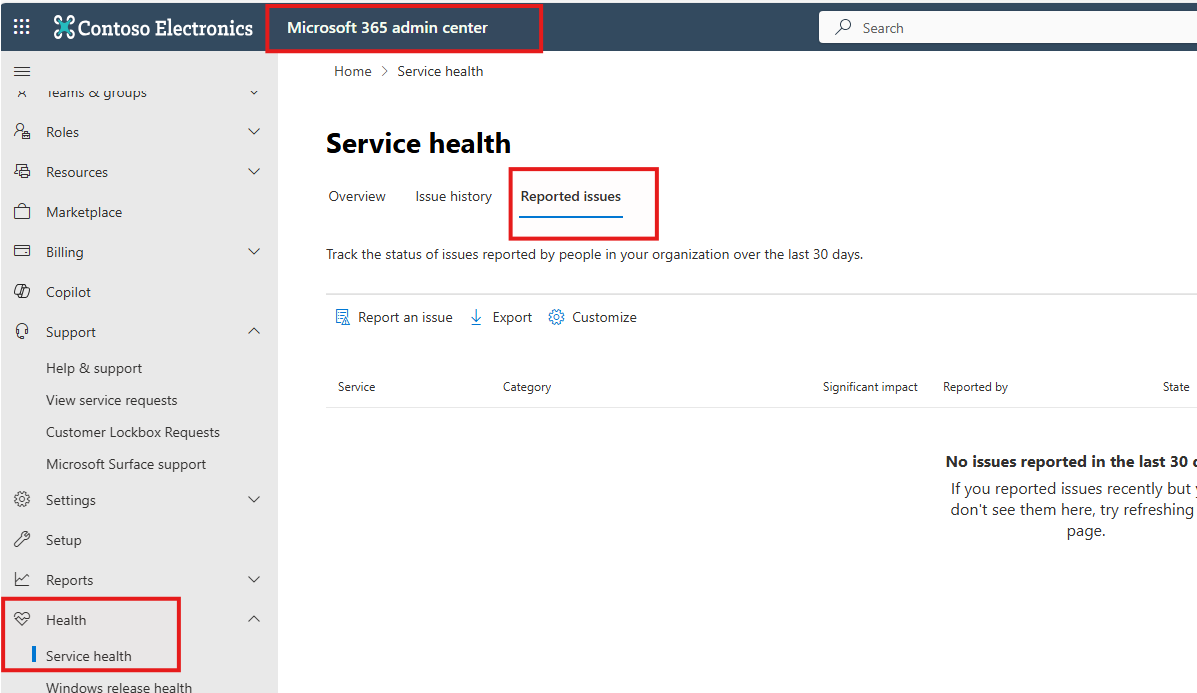Sort by the Category column header
This screenshot has width=1197, height=693.
(x=527, y=387)
